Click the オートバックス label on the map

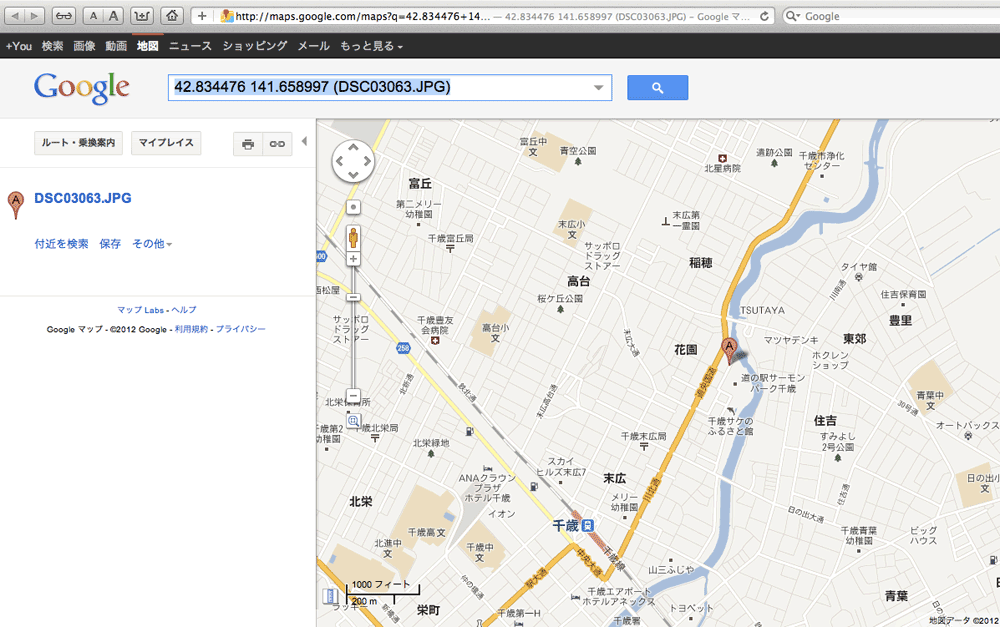pyautogui.click(x=967, y=425)
